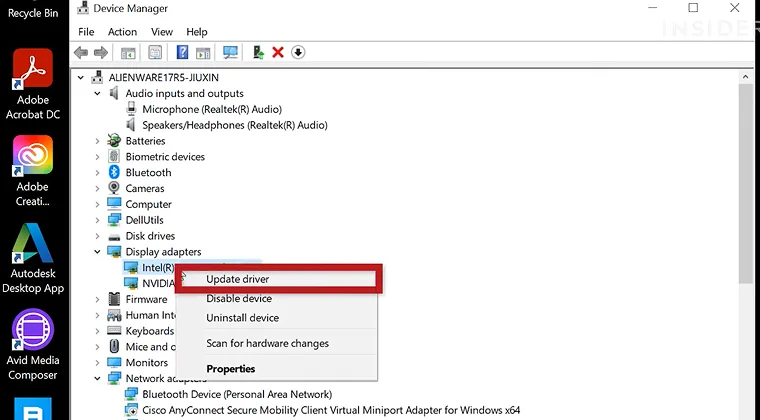Click the vertical scrollbar thumb

745,184
